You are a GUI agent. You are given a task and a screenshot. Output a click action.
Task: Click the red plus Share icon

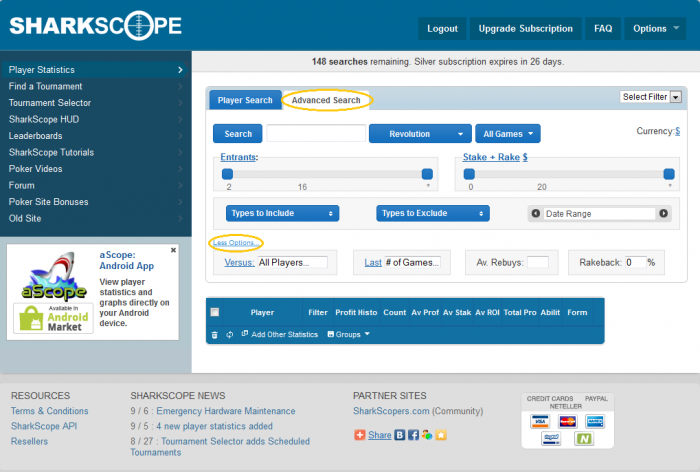coord(359,435)
